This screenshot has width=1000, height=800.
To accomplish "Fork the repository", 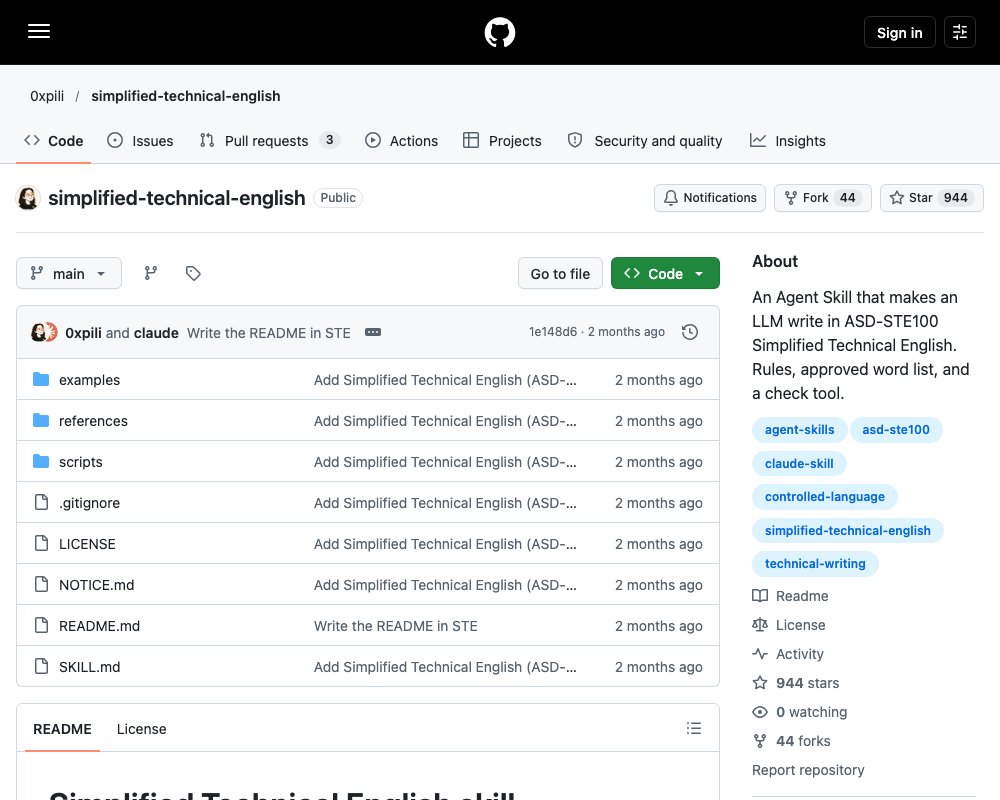I will 823,198.
